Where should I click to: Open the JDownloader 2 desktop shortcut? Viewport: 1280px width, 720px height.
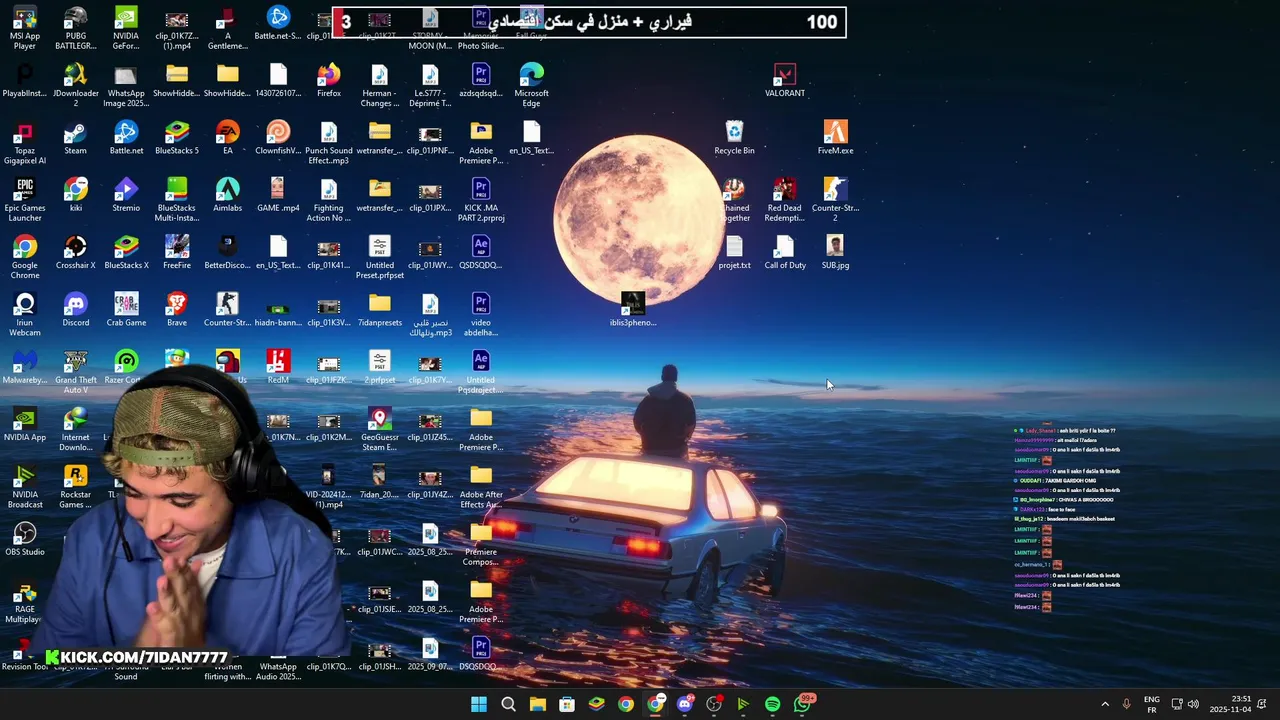76,85
